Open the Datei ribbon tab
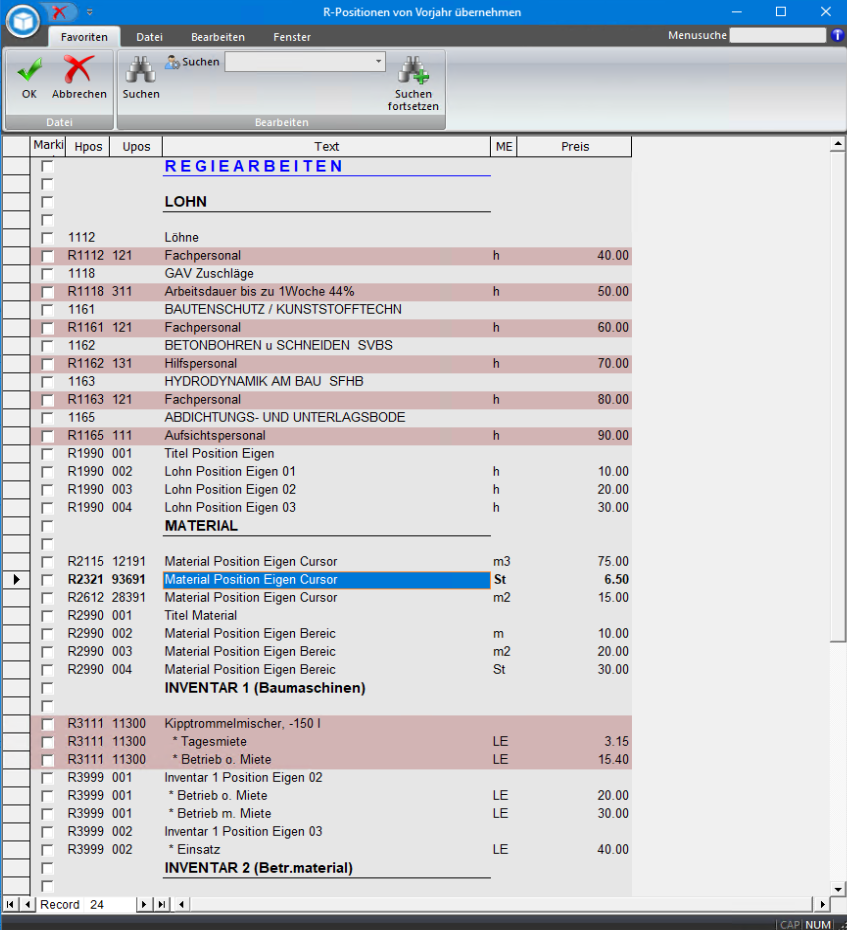The image size is (847, 930). click(149, 37)
